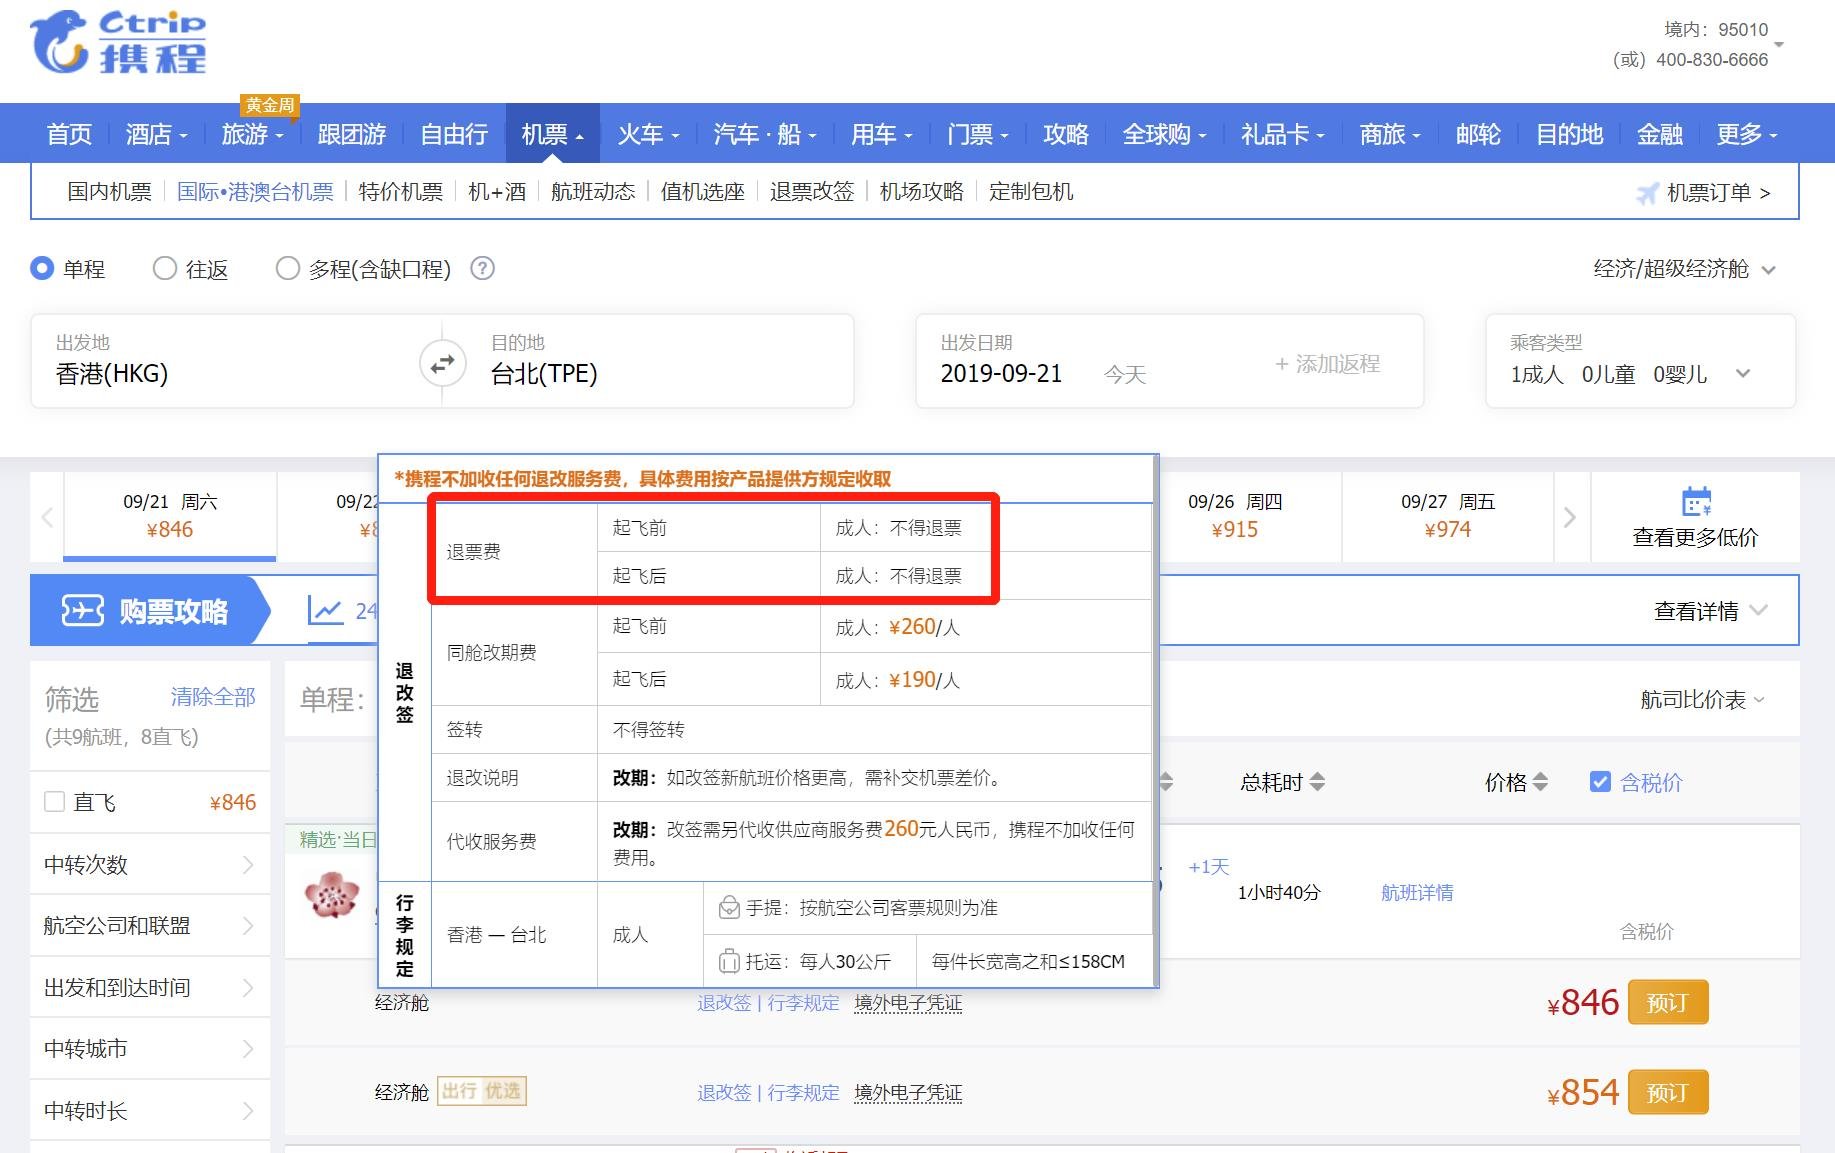Select 09/27 周五 ¥974 date tab
This screenshot has width=1835, height=1153.
pyautogui.click(x=1448, y=516)
